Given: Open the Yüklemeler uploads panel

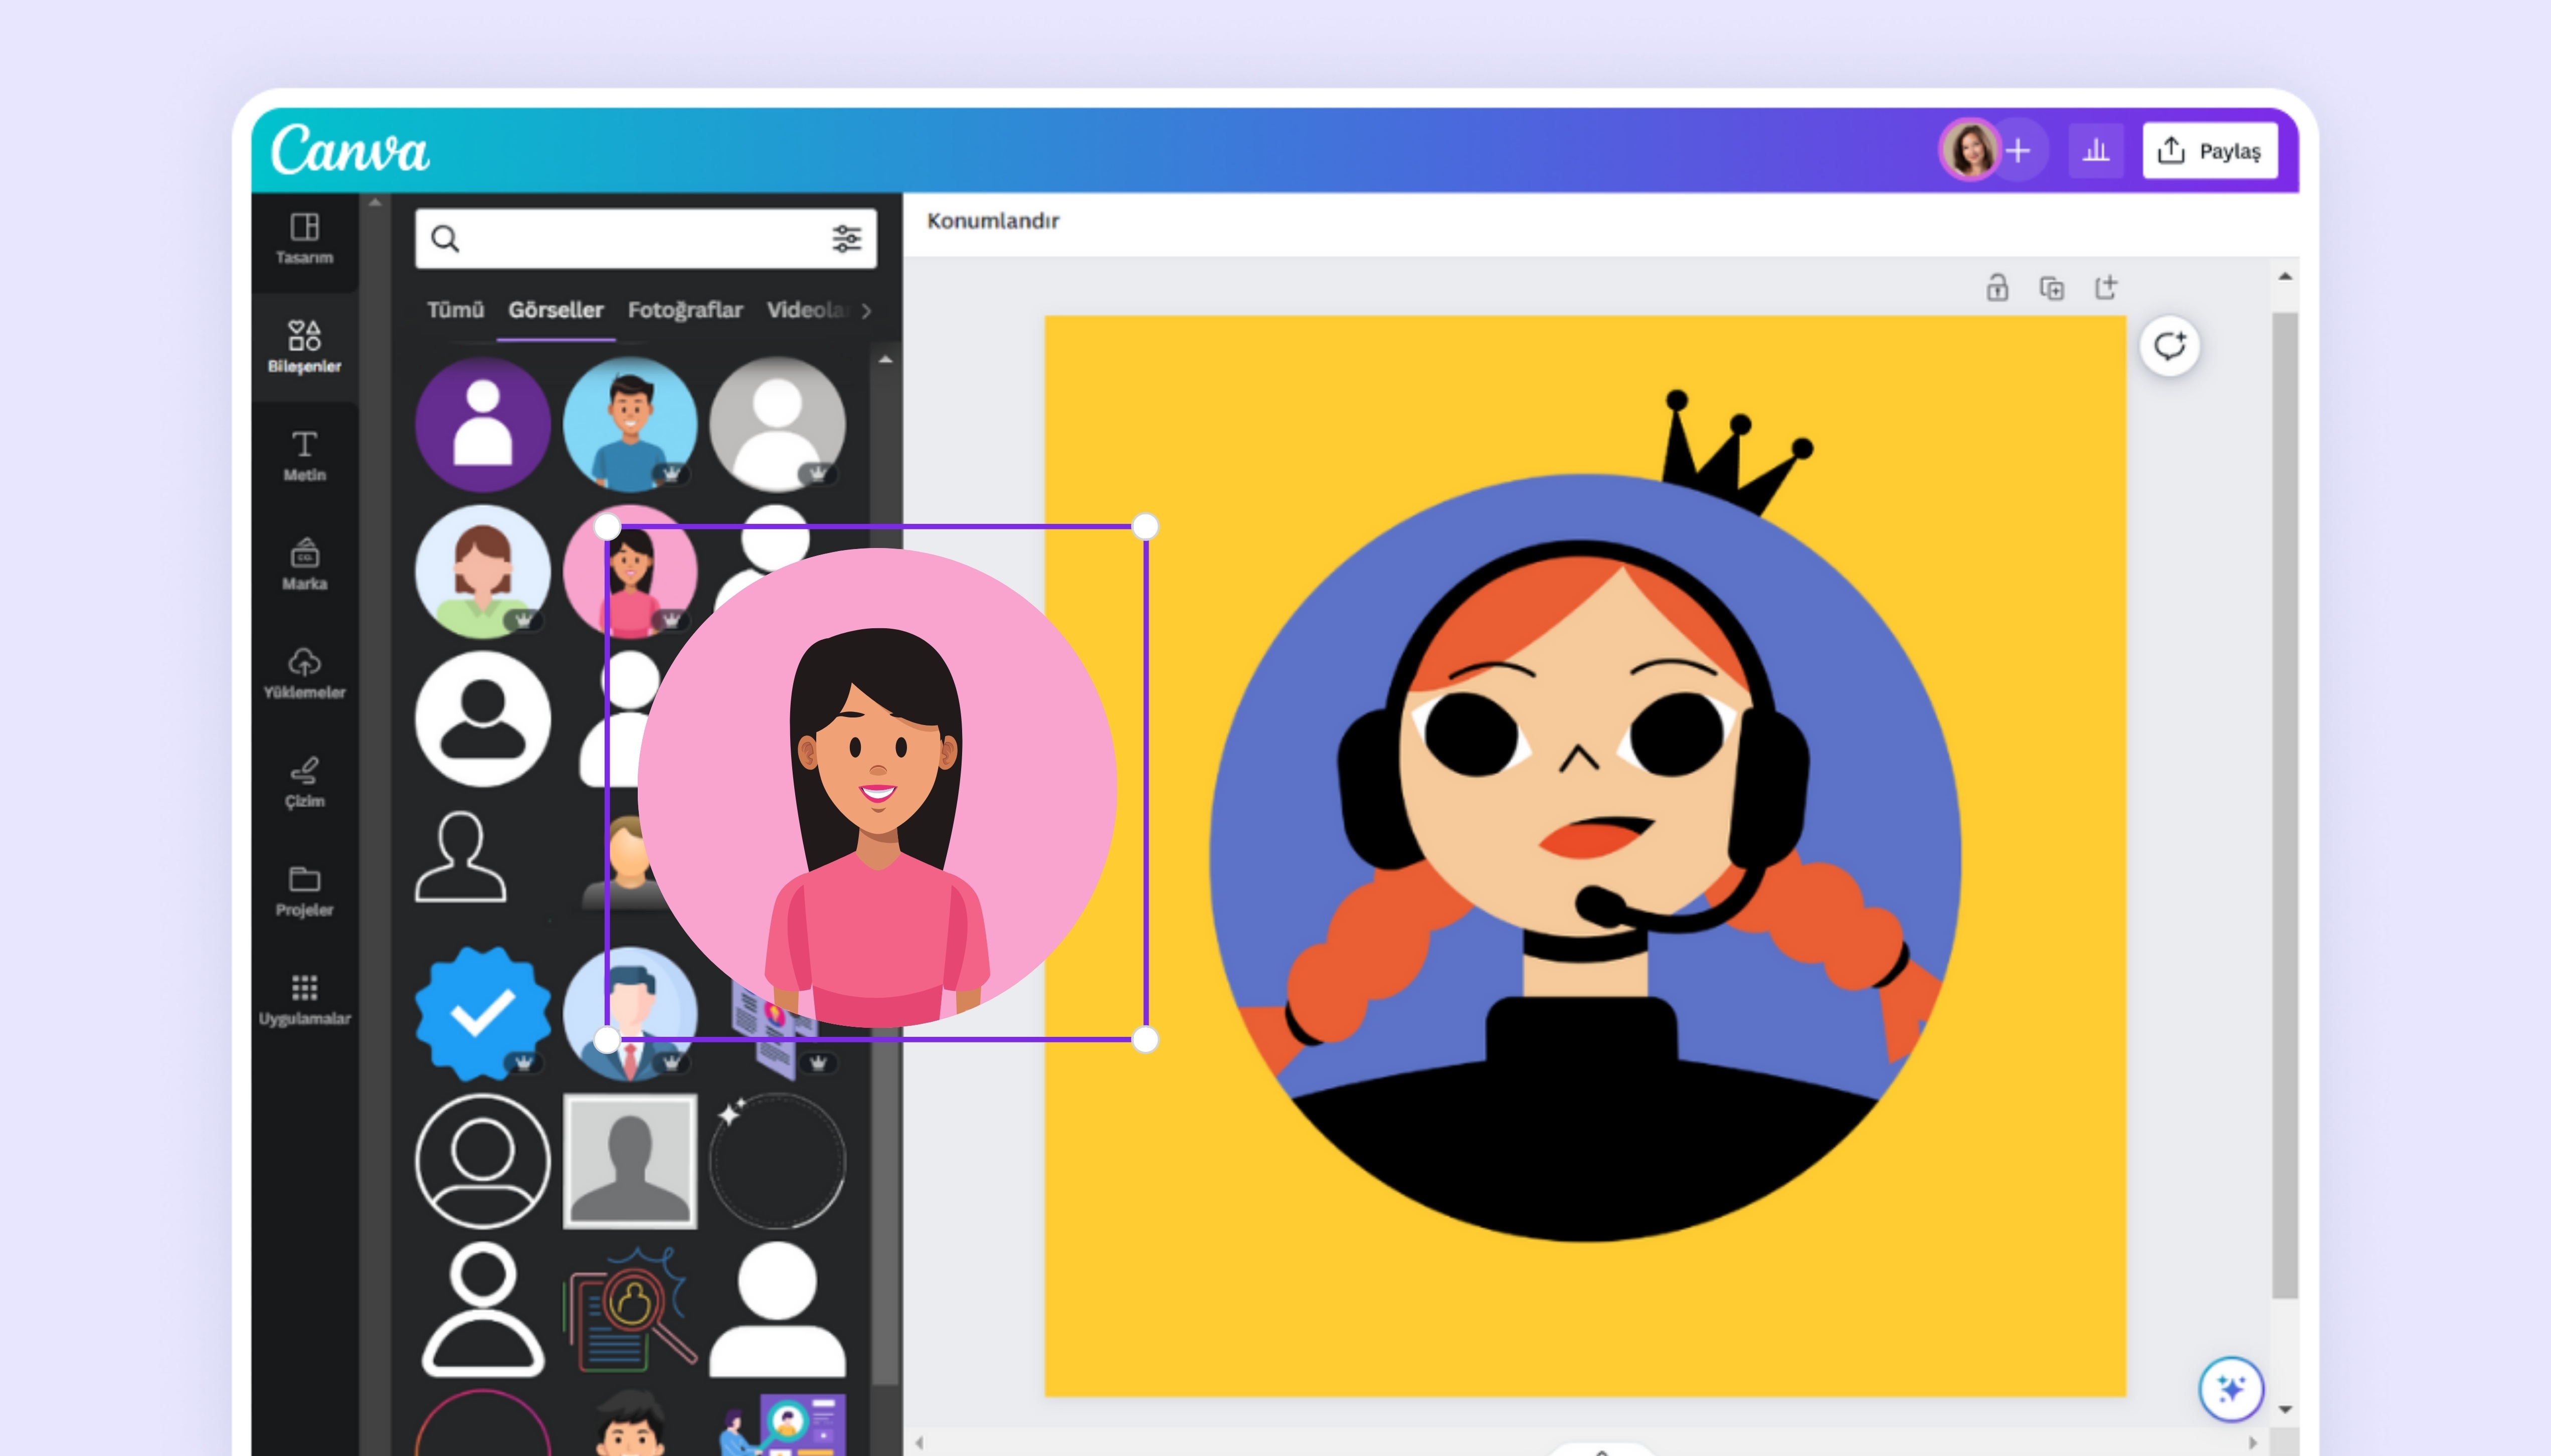Looking at the screenshot, I should click(304, 673).
